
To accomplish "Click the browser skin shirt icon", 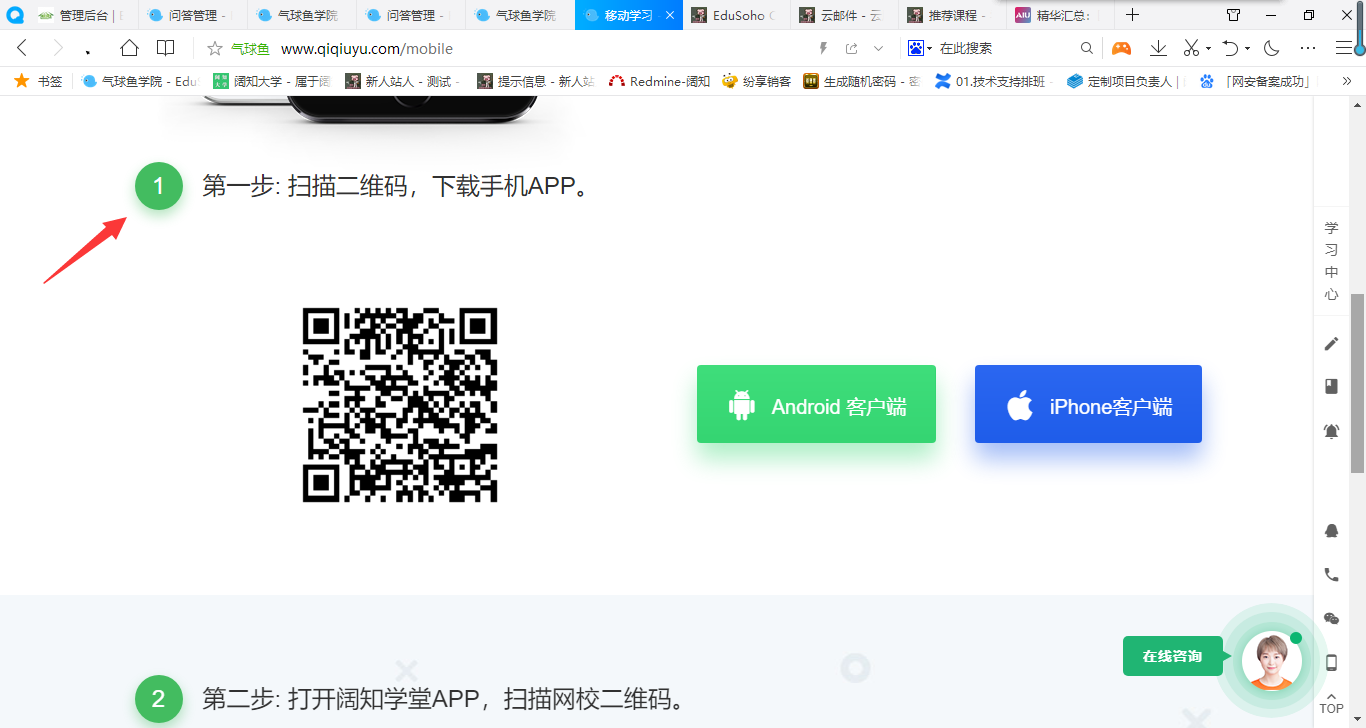I will 1233,15.
